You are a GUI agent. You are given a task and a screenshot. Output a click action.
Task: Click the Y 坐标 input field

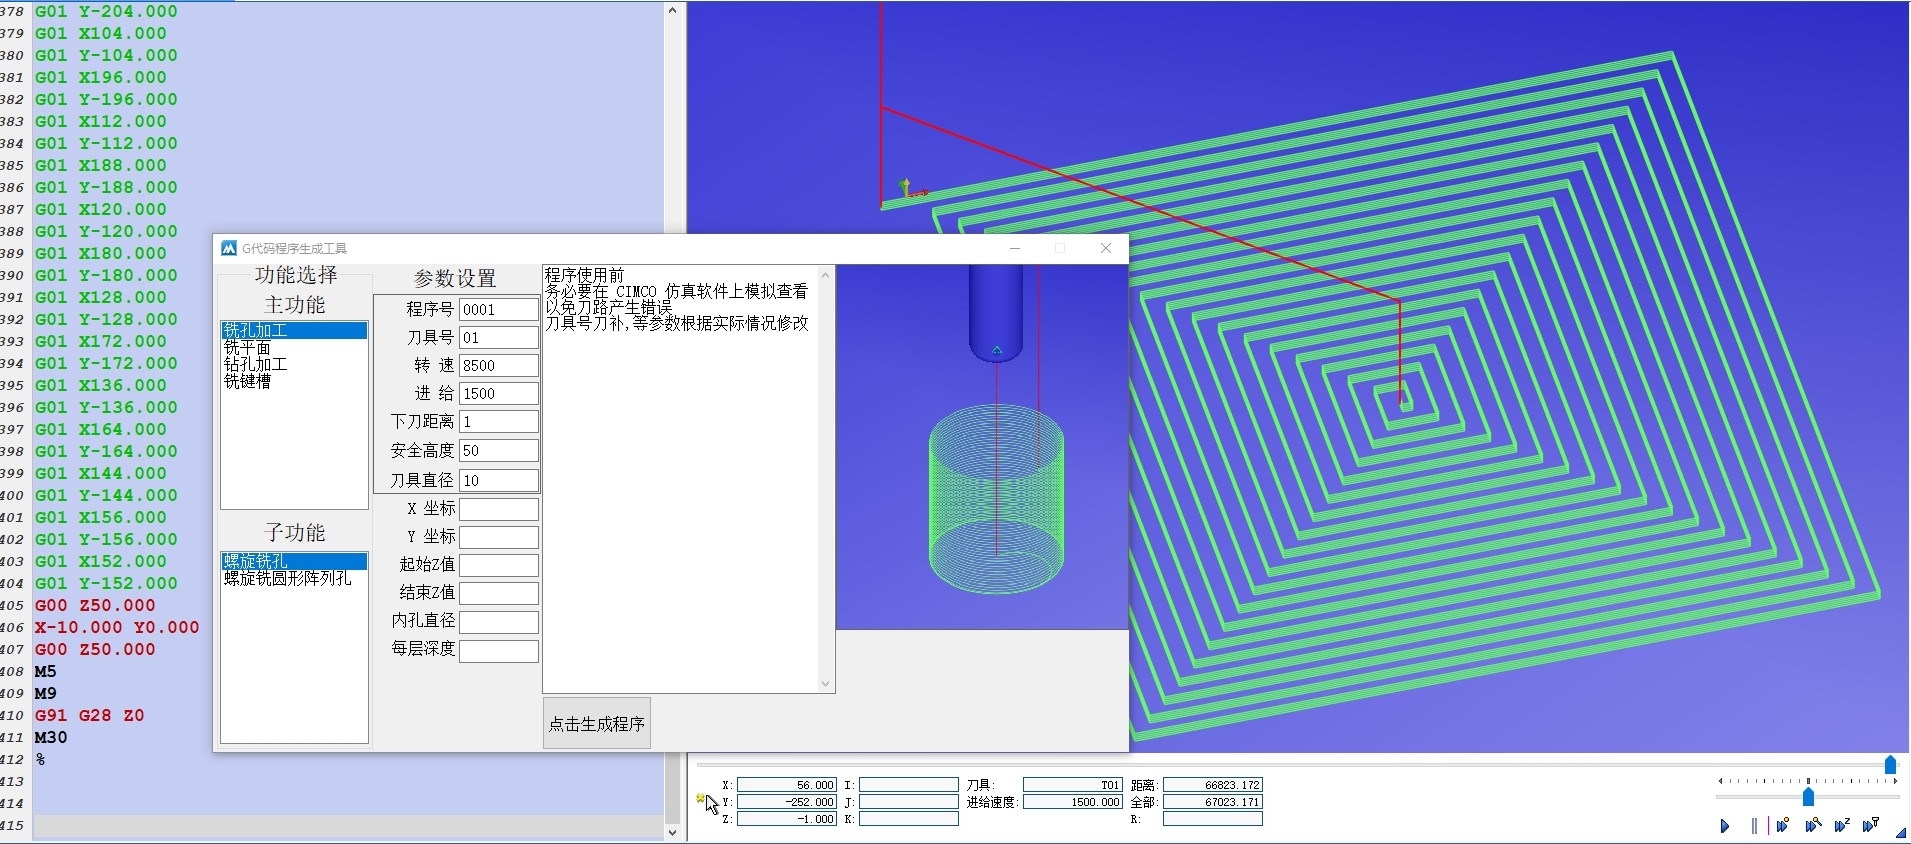tap(499, 537)
